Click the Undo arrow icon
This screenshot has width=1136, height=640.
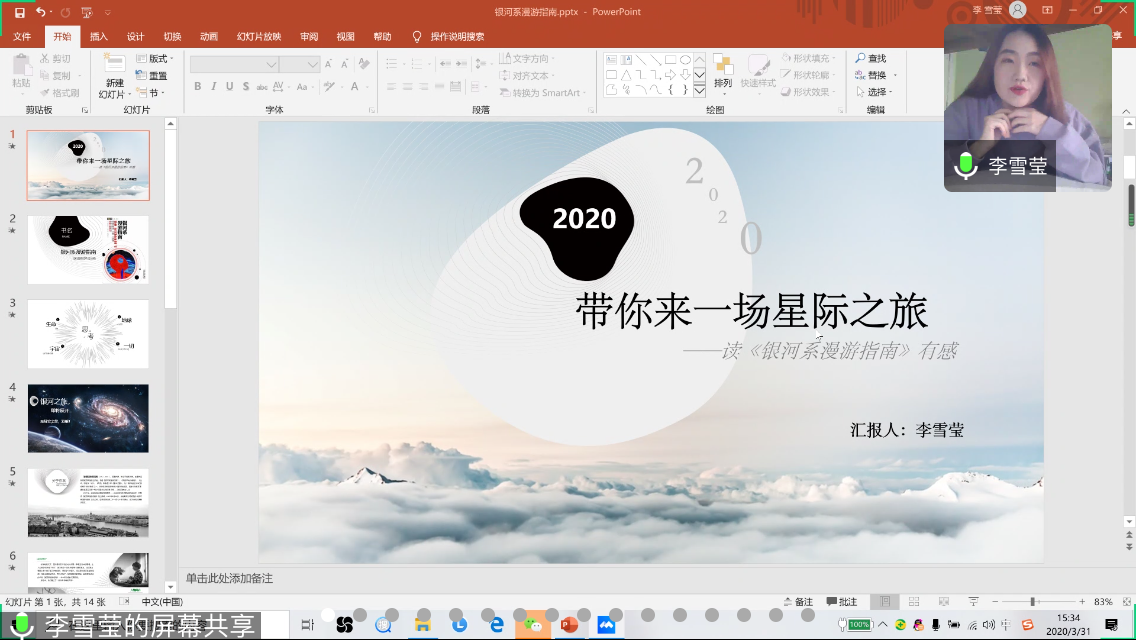point(41,12)
